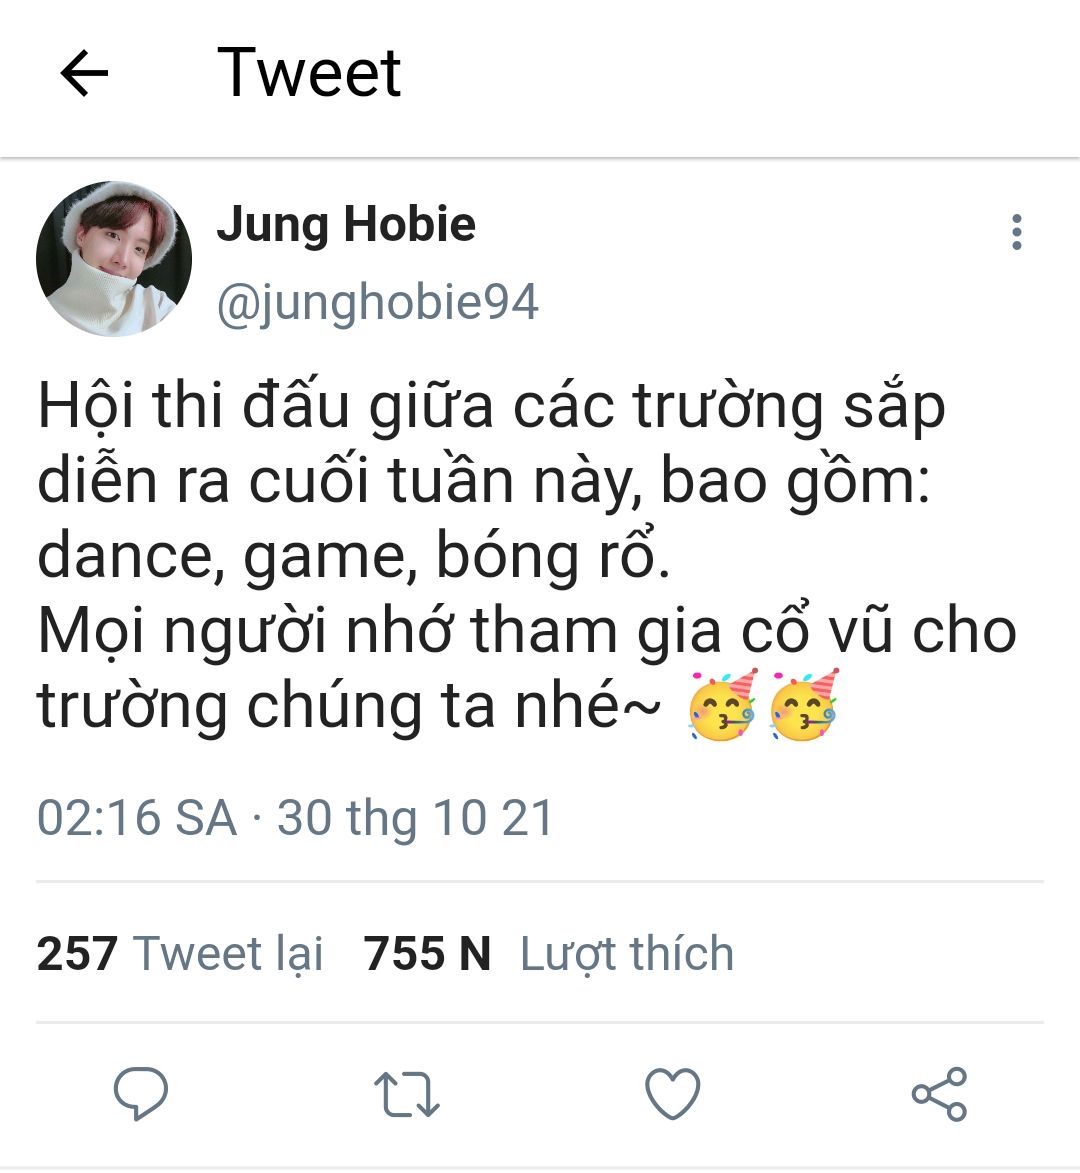Image resolution: width=1080 pixels, height=1173 pixels.
Task: Open the three-dot more options menu
Action: (1016, 232)
